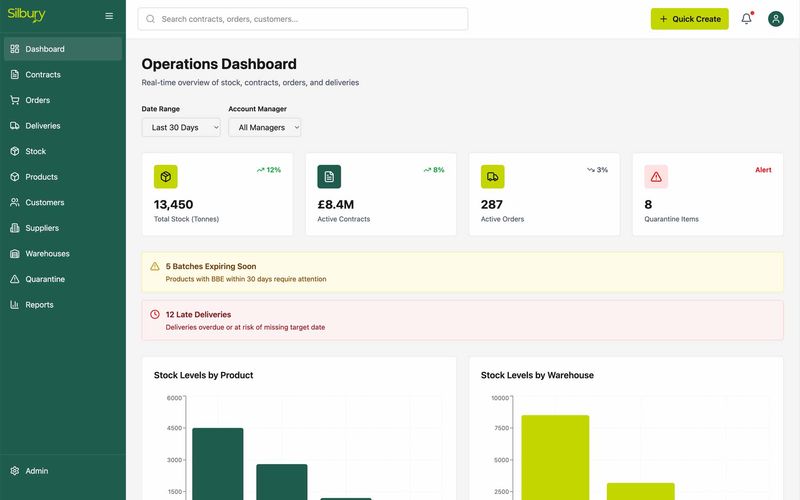
Task: Click the Dashboard grid icon in sidebar
Action: (15, 49)
